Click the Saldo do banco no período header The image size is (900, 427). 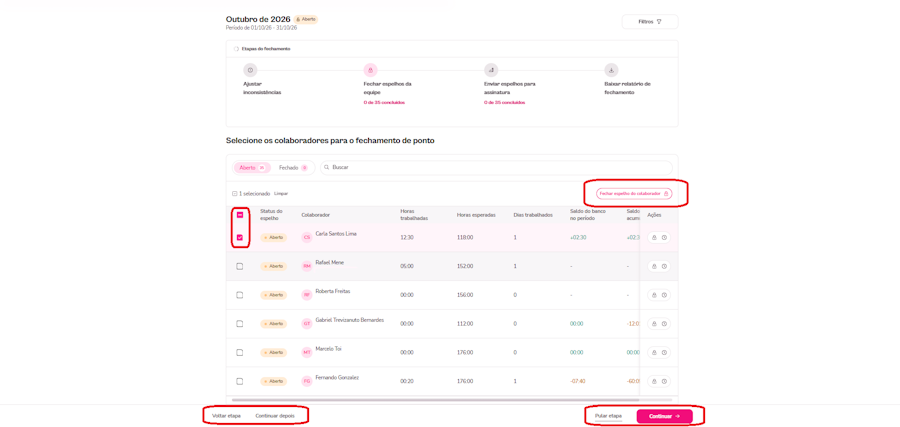pyautogui.click(x=586, y=215)
